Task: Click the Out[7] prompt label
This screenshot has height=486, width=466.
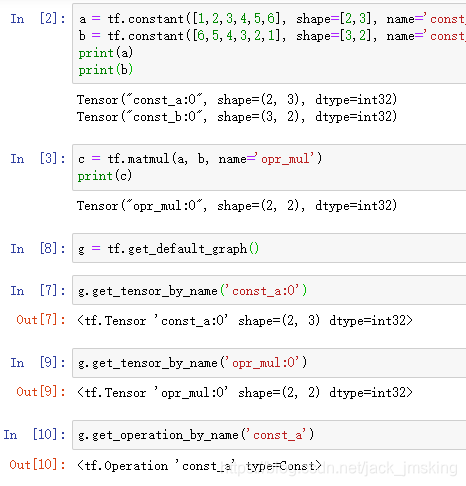Action: point(41,320)
